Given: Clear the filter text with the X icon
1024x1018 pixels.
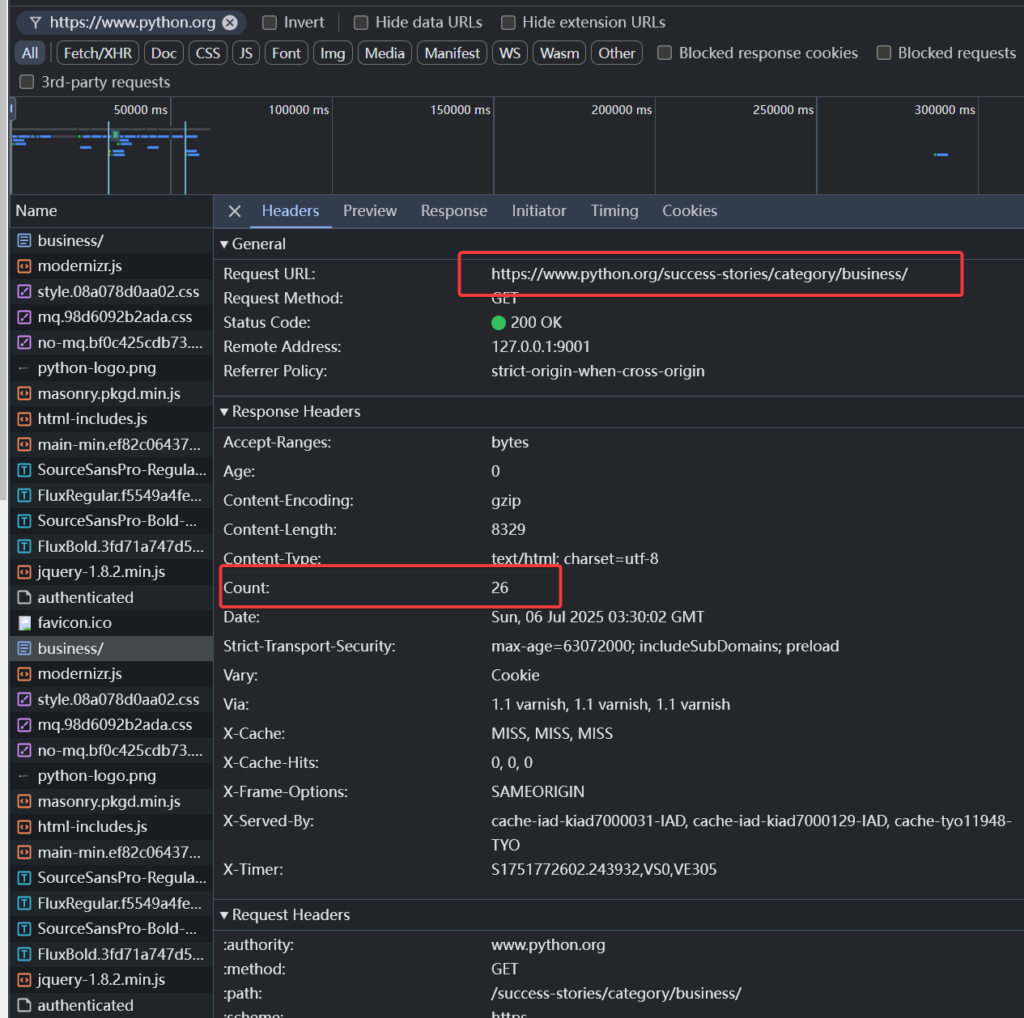Looking at the screenshot, I should pyautogui.click(x=230, y=22).
